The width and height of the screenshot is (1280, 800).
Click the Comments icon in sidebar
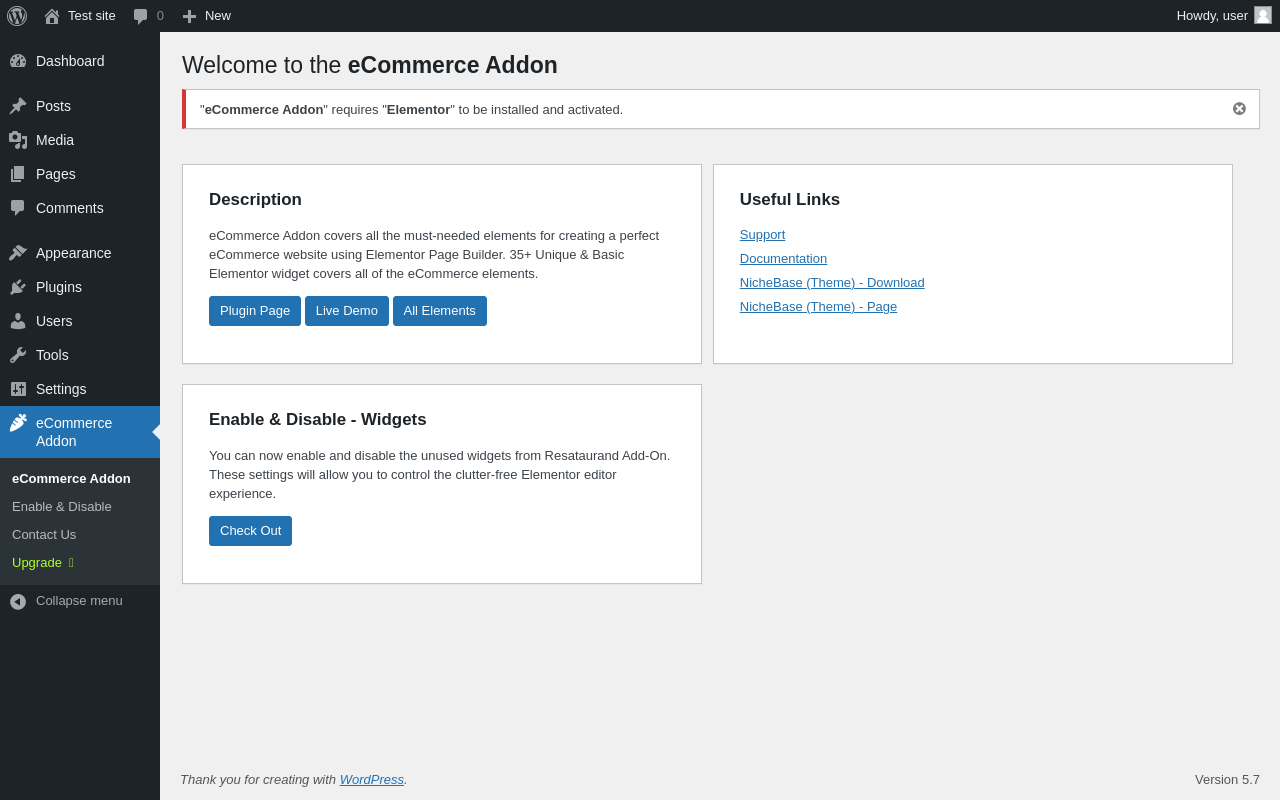click(18, 208)
